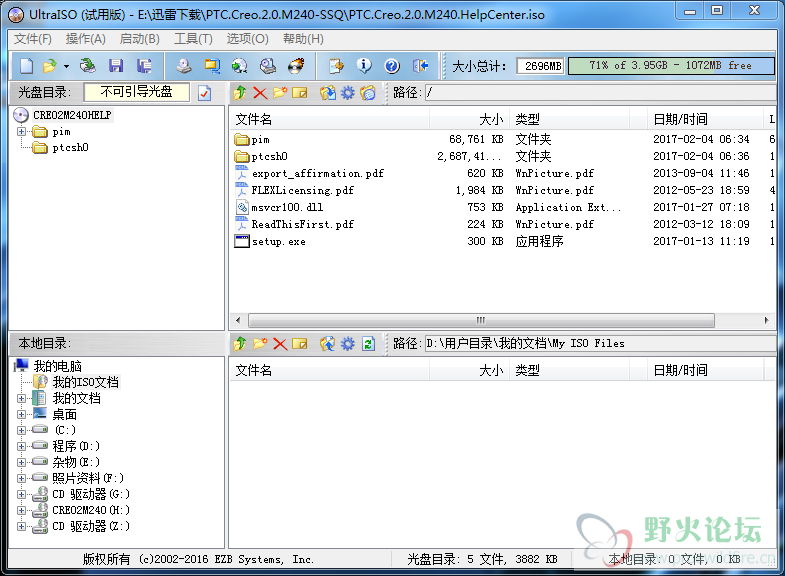Expand the (C:) drive node

pos(22,430)
